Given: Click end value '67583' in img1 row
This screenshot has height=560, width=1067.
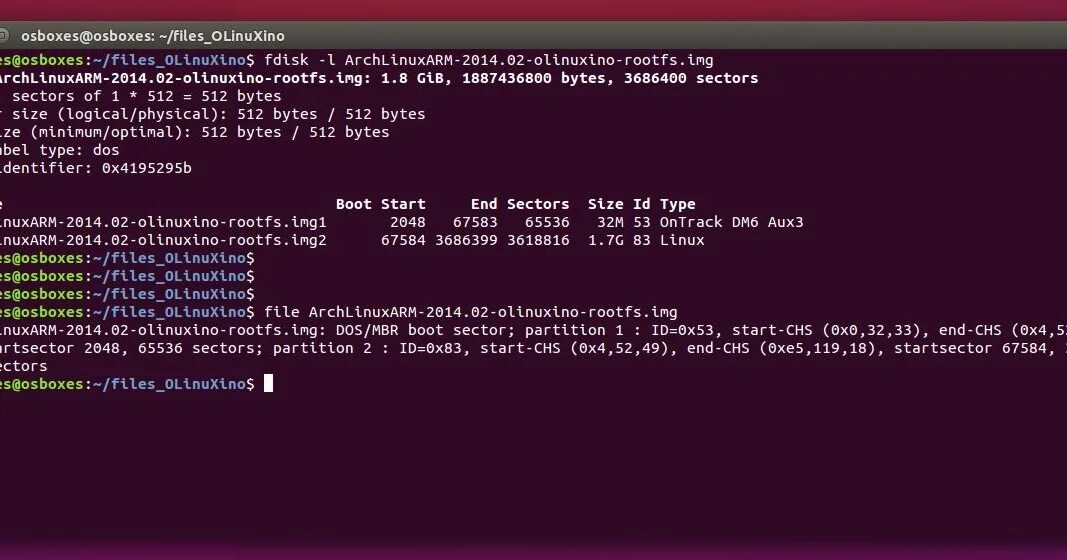Looking at the screenshot, I should tap(475, 222).
